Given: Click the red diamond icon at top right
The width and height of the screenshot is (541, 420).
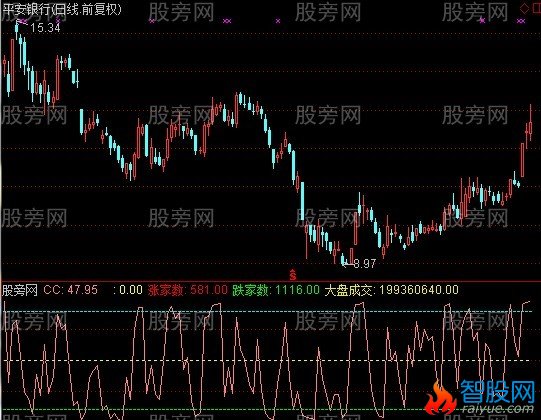Looking at the screenshot, I should pyautogui.click(x=524, y=9).
